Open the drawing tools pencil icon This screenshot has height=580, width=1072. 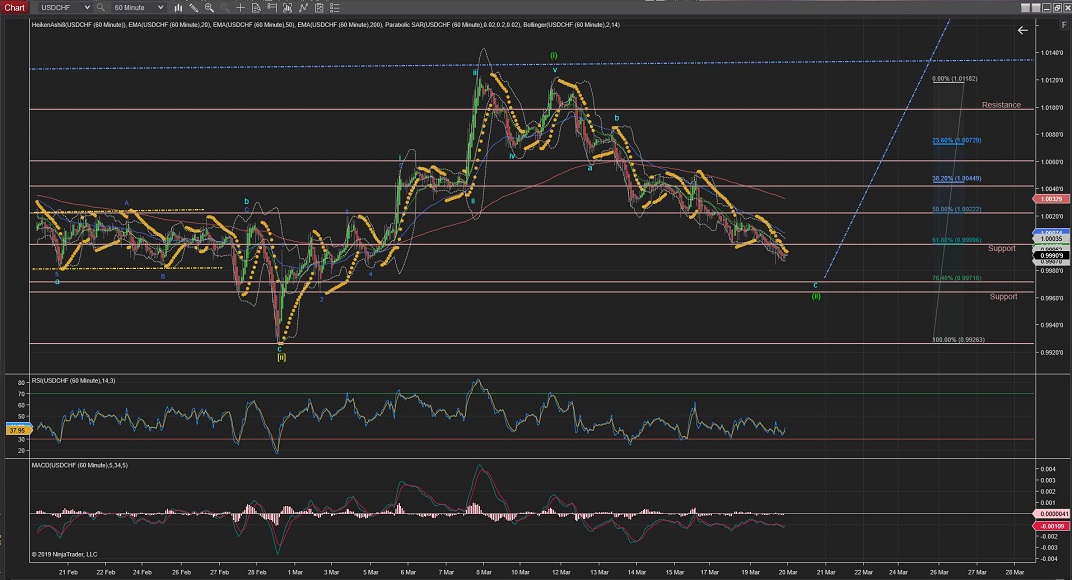tap(194, 8)
